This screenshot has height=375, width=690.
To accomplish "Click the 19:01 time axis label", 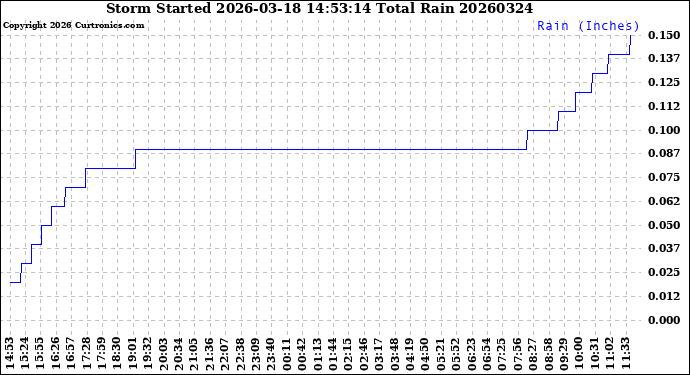I will 132,353.
